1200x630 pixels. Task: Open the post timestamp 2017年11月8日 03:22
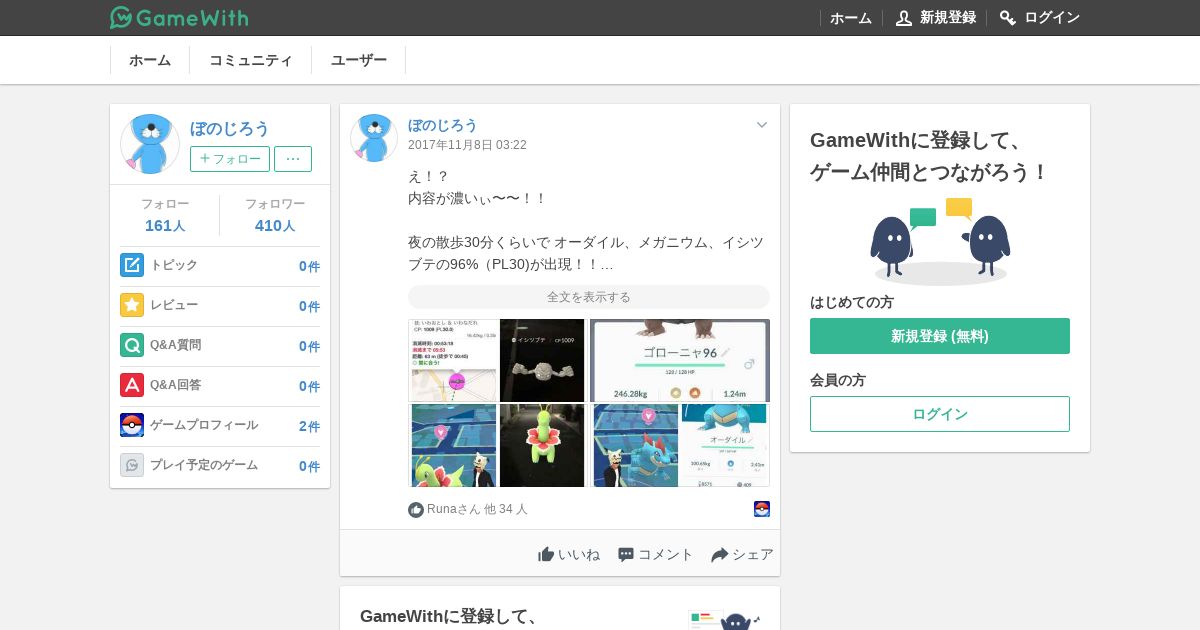click(x=467, y=145)
